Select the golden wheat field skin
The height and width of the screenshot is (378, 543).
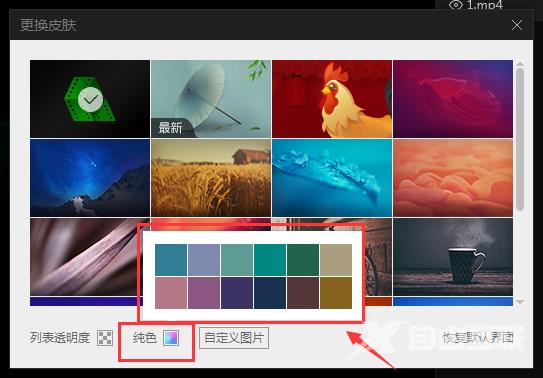coord(211,178)
